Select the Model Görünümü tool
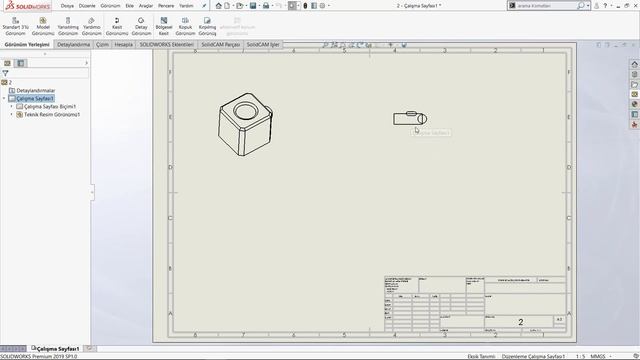The image size is (640, 360). coord(43,27)
